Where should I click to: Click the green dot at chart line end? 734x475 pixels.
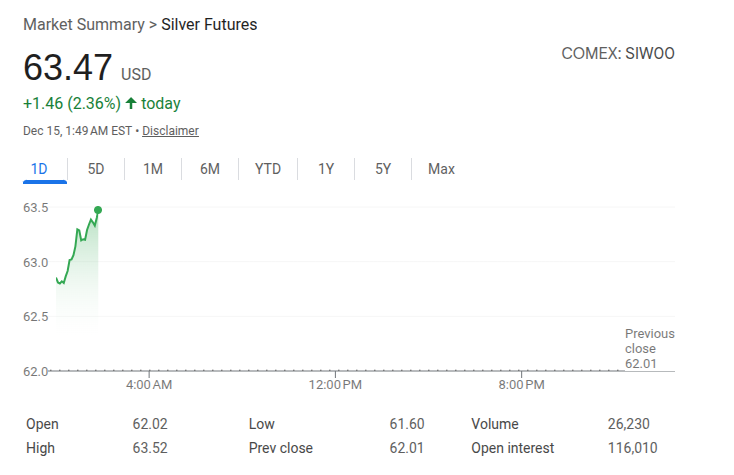point(97,209)
